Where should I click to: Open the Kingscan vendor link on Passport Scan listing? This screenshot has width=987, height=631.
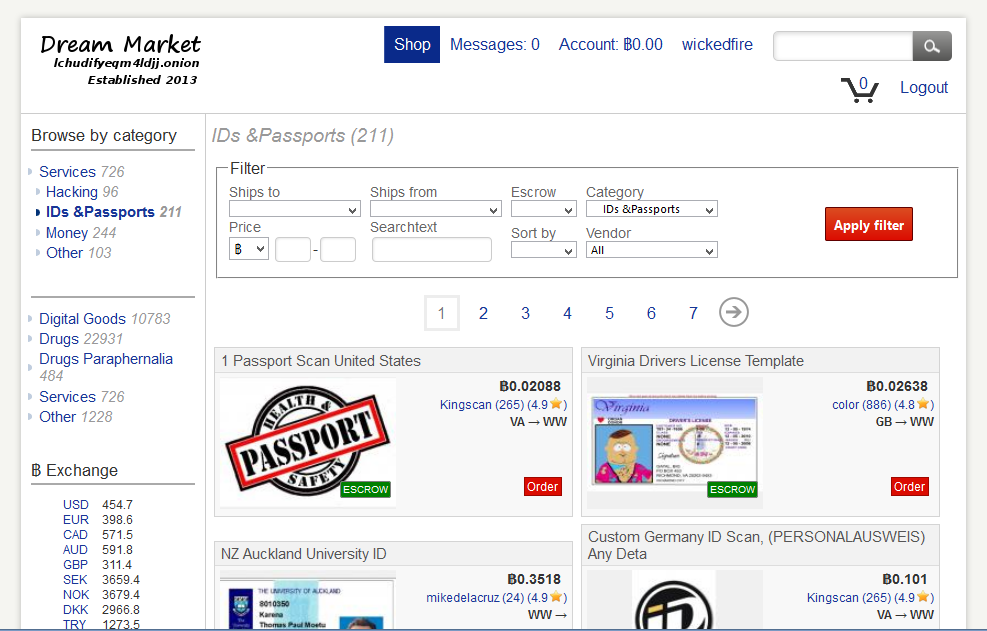tap(504, 404)
